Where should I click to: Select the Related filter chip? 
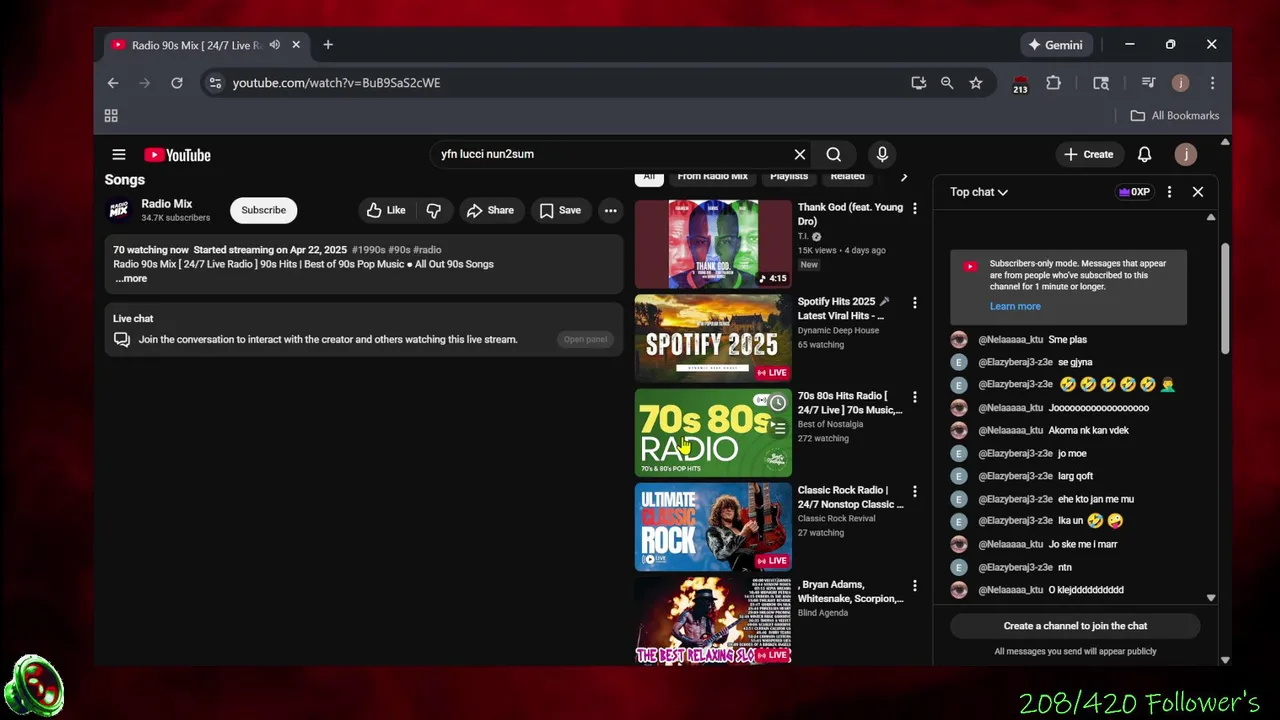tap(847, 177)
